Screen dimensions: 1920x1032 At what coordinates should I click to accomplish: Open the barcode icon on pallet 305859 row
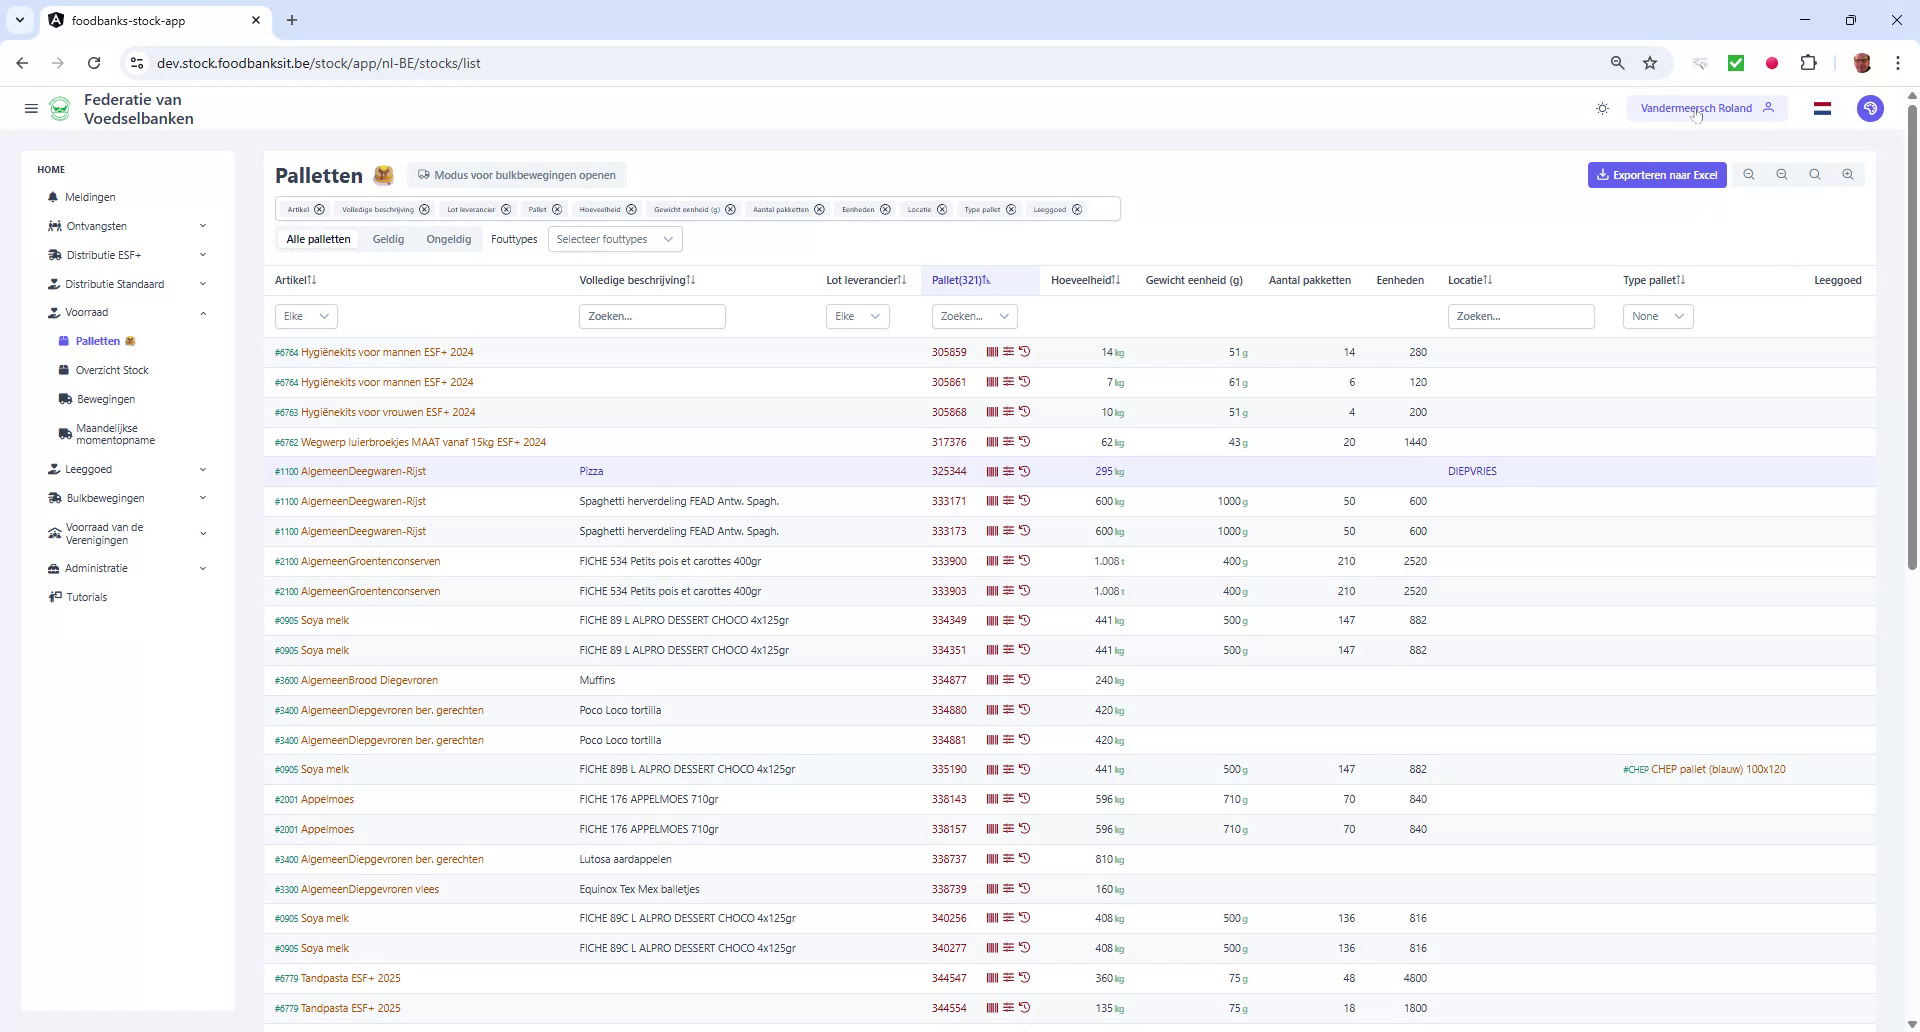[x=991, y=352]
